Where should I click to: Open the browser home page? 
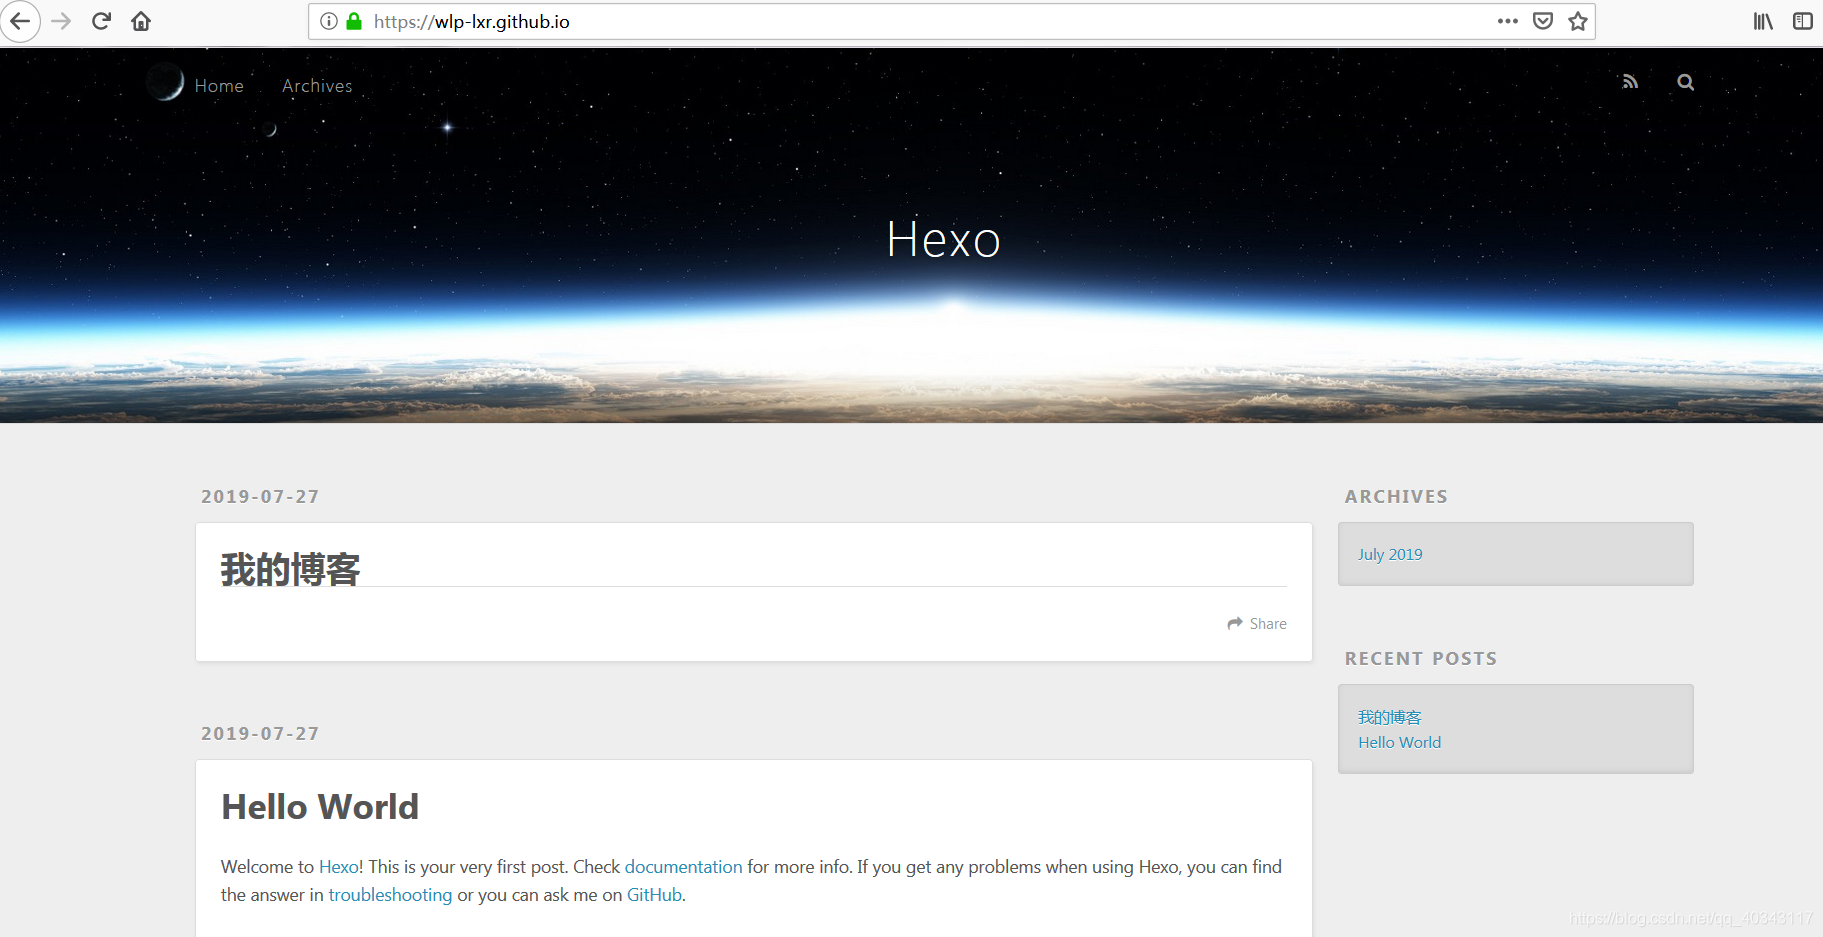[x=141, y=21]
